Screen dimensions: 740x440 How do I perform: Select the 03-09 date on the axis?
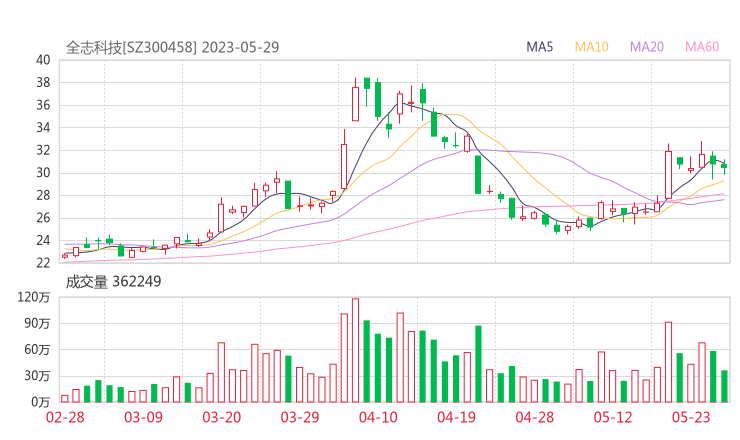click(x=144, y=418)
